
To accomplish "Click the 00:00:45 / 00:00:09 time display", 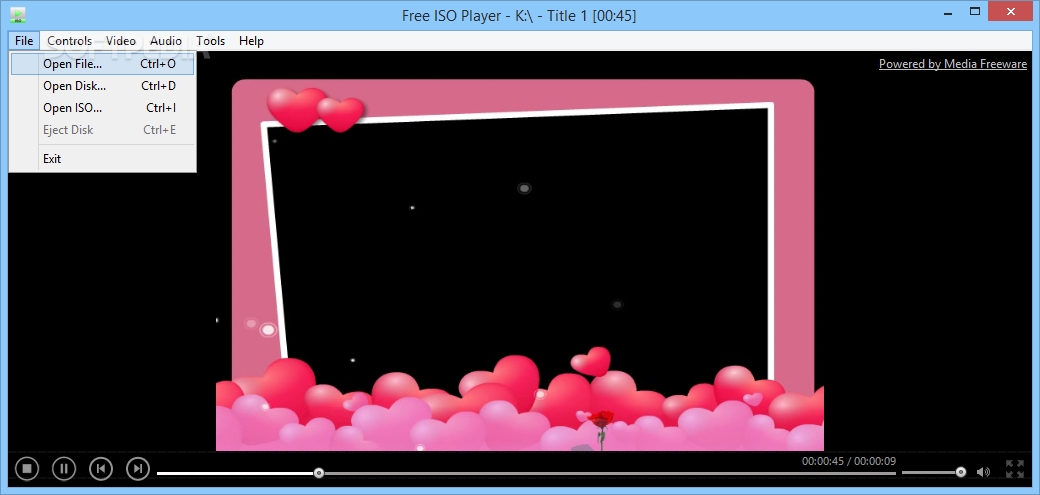I will [x=849, y=460].
